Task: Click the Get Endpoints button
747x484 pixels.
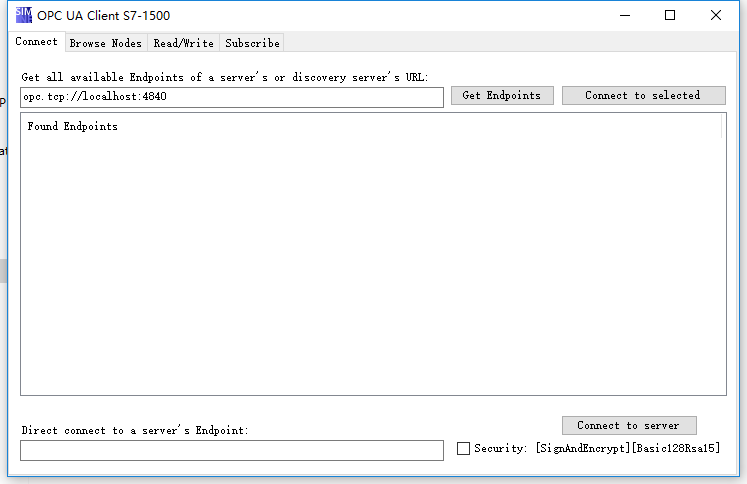Action: pyautogui.click(x=502, y=95)
